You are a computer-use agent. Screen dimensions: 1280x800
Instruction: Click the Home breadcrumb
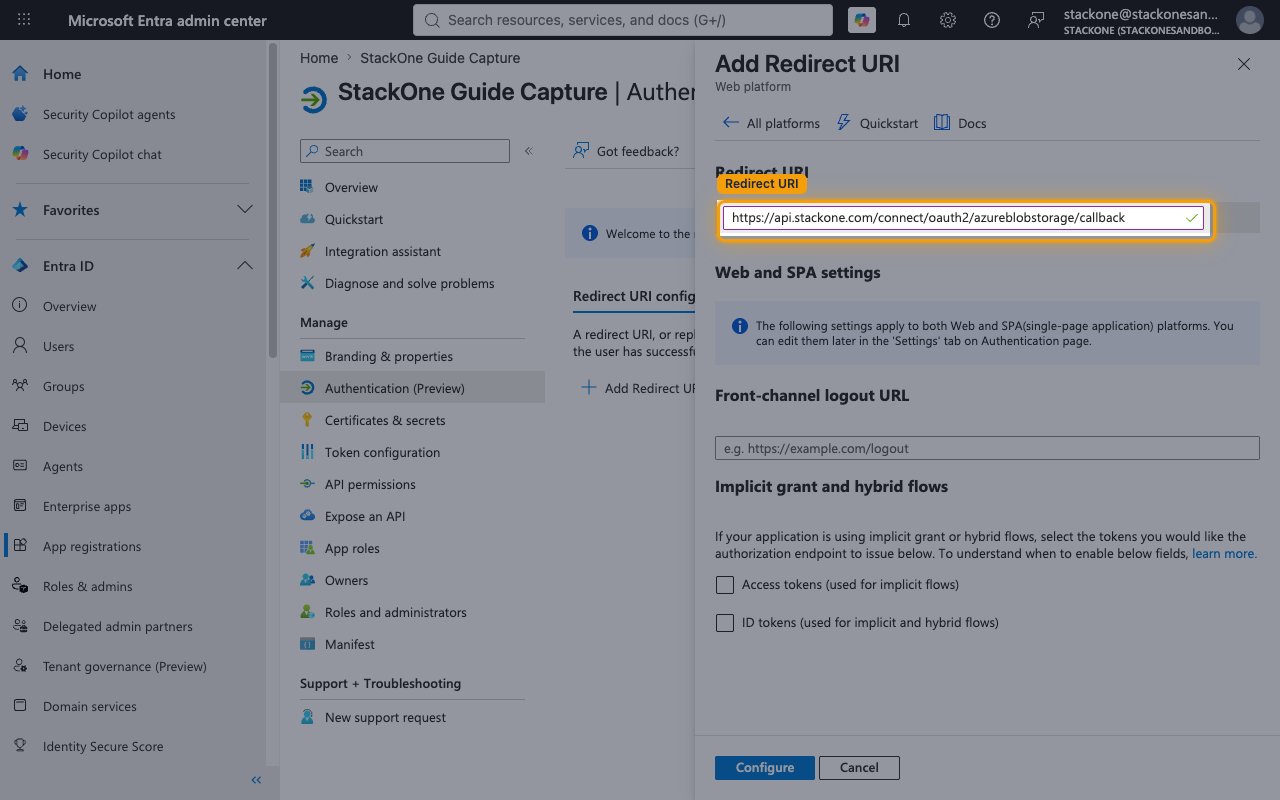coord(319,58)
